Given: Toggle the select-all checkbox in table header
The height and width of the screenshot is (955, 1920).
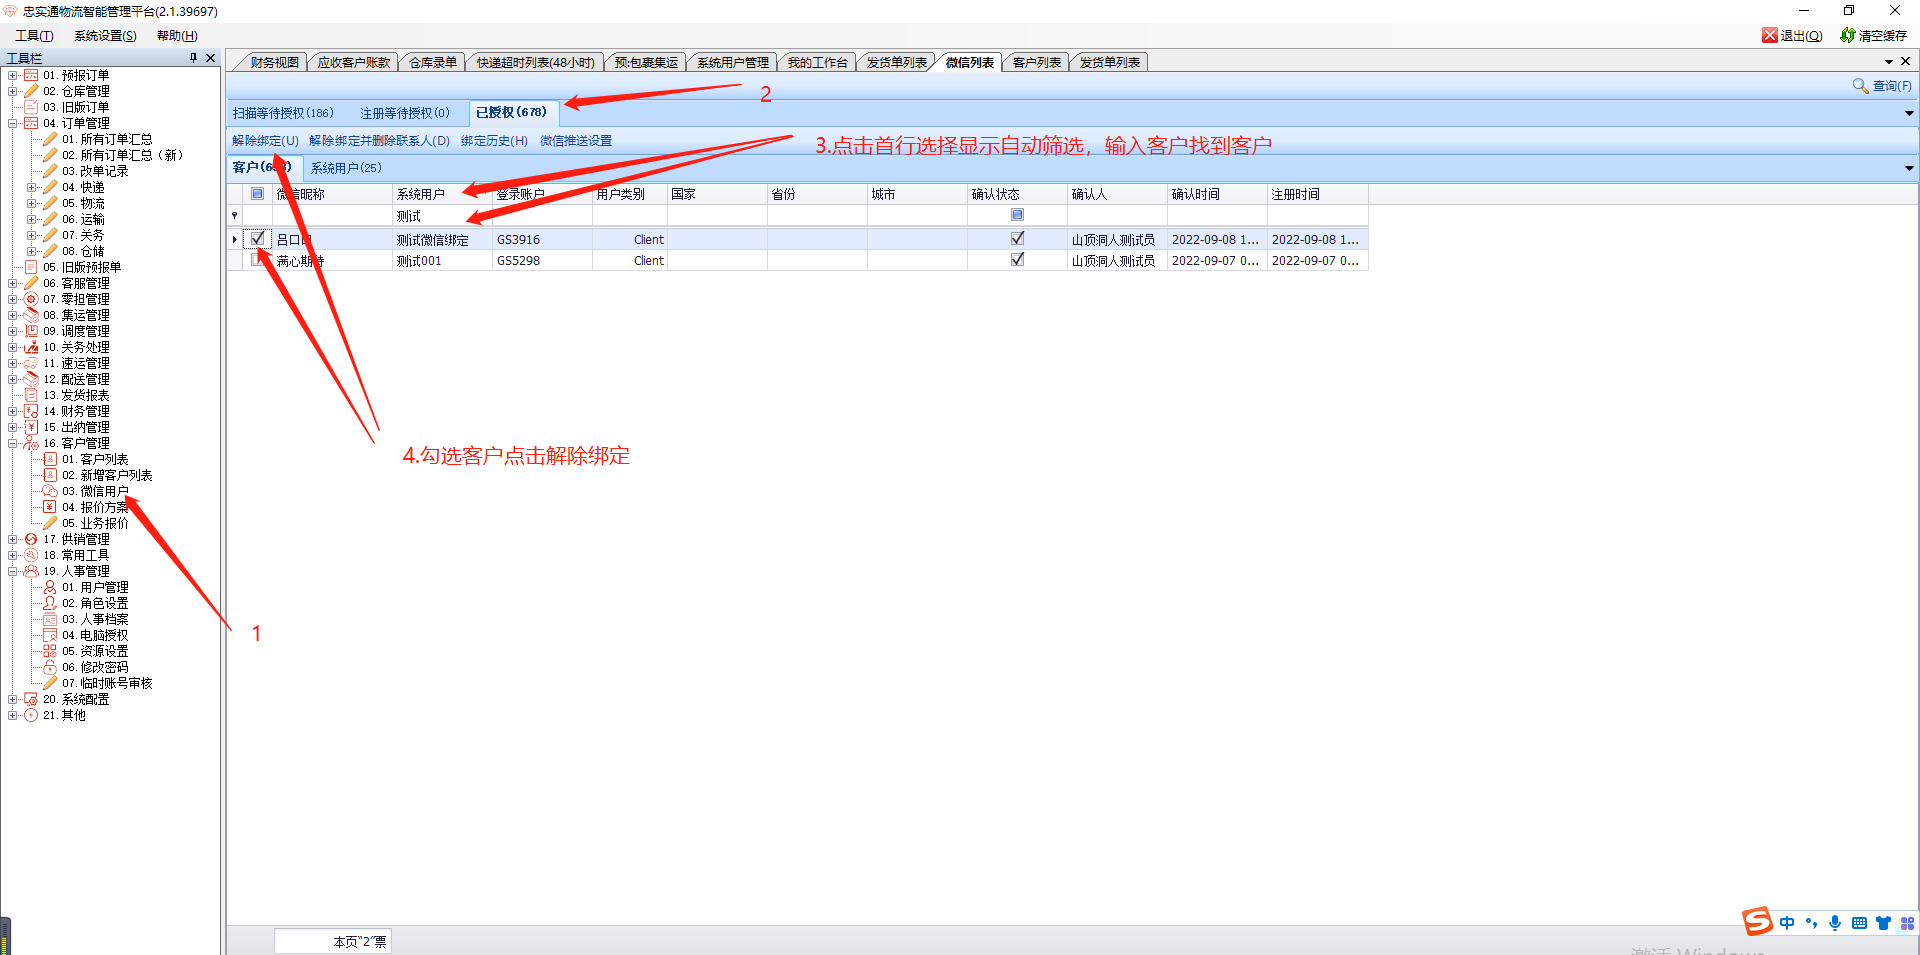Looking at the screenshot, I should point(257,194).
